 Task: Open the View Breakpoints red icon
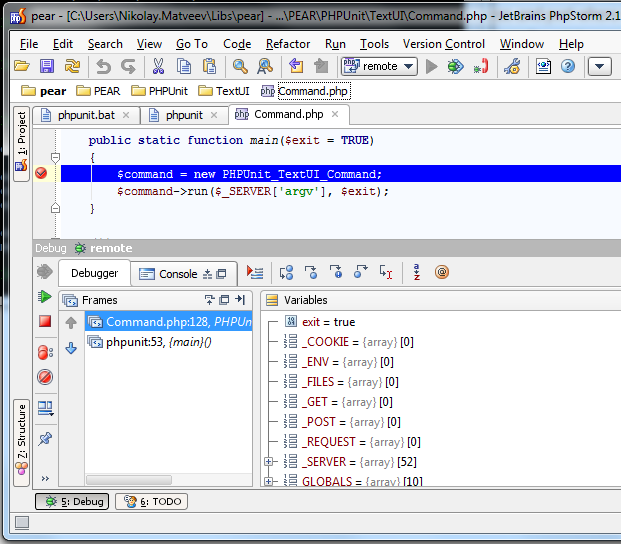tap(45, 352)
